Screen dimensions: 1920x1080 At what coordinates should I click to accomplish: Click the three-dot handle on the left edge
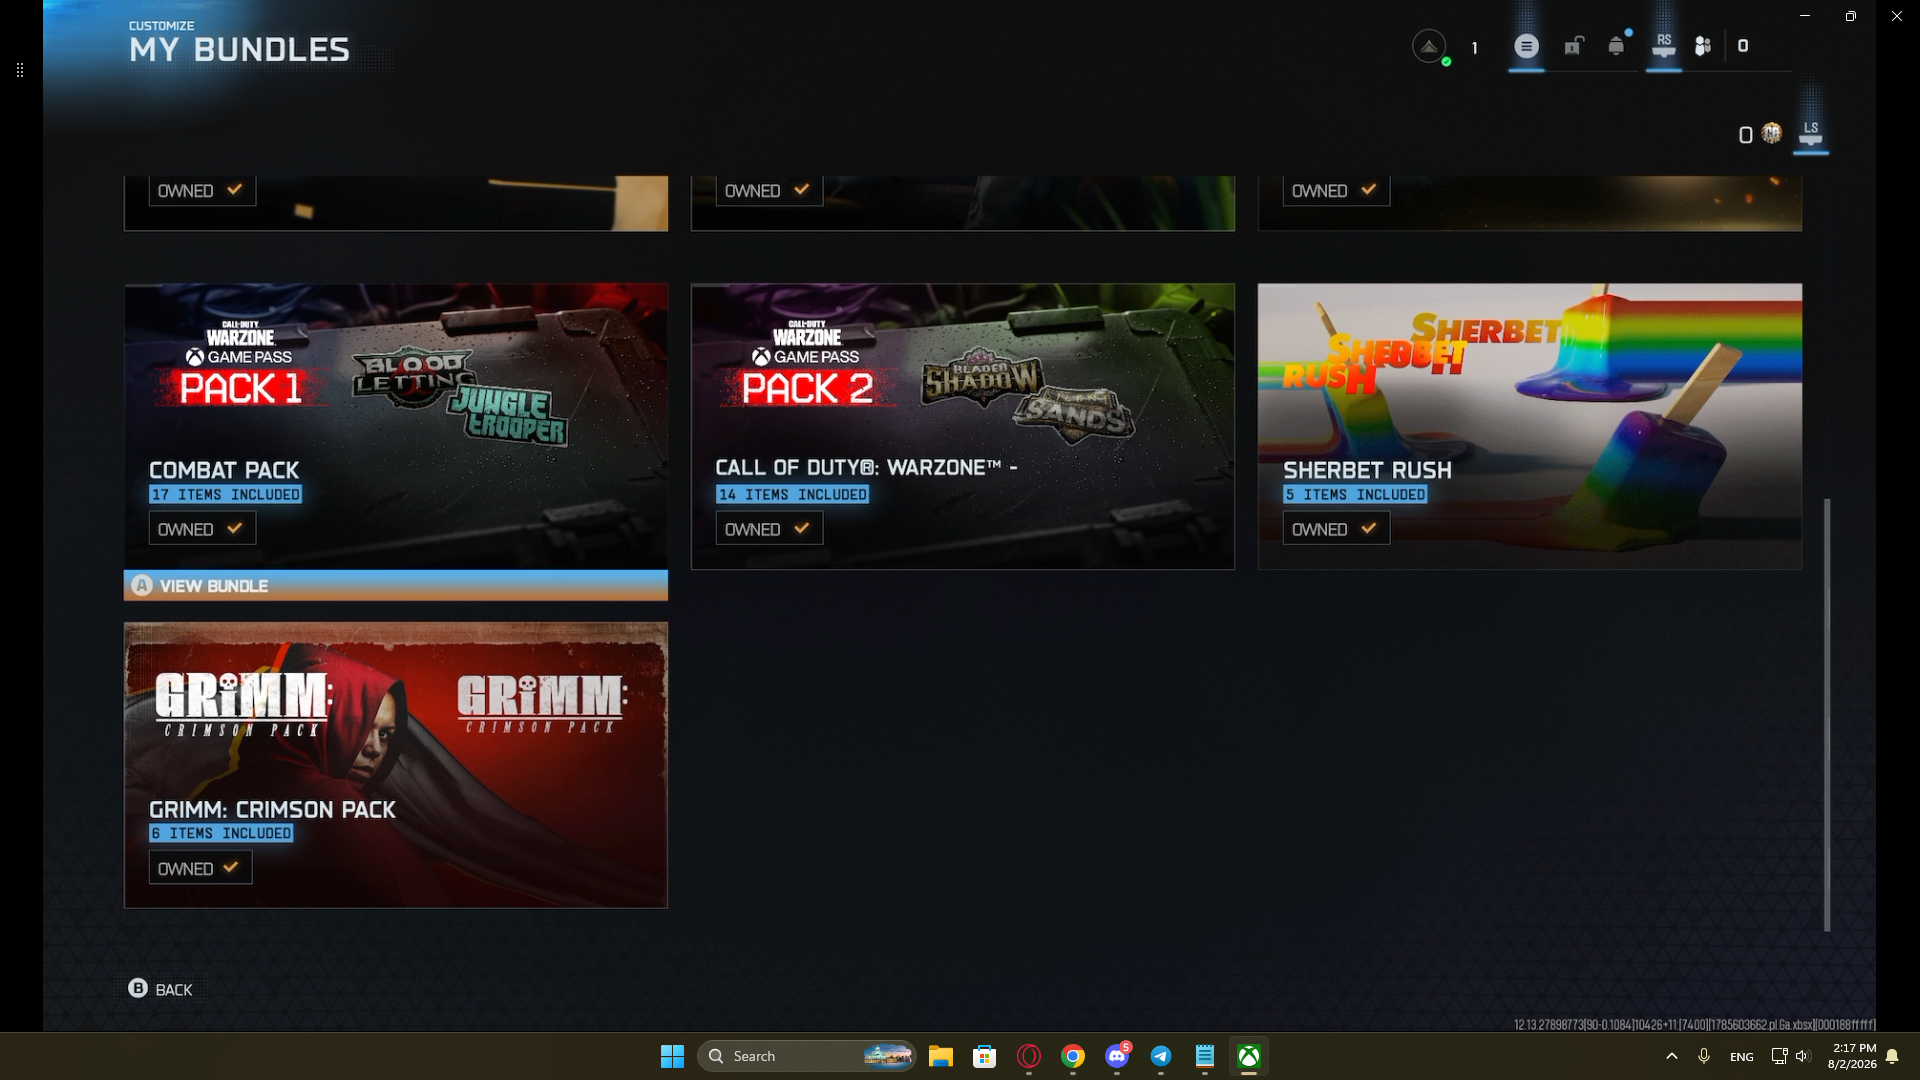pyautogui.click(x=20, y=70)
